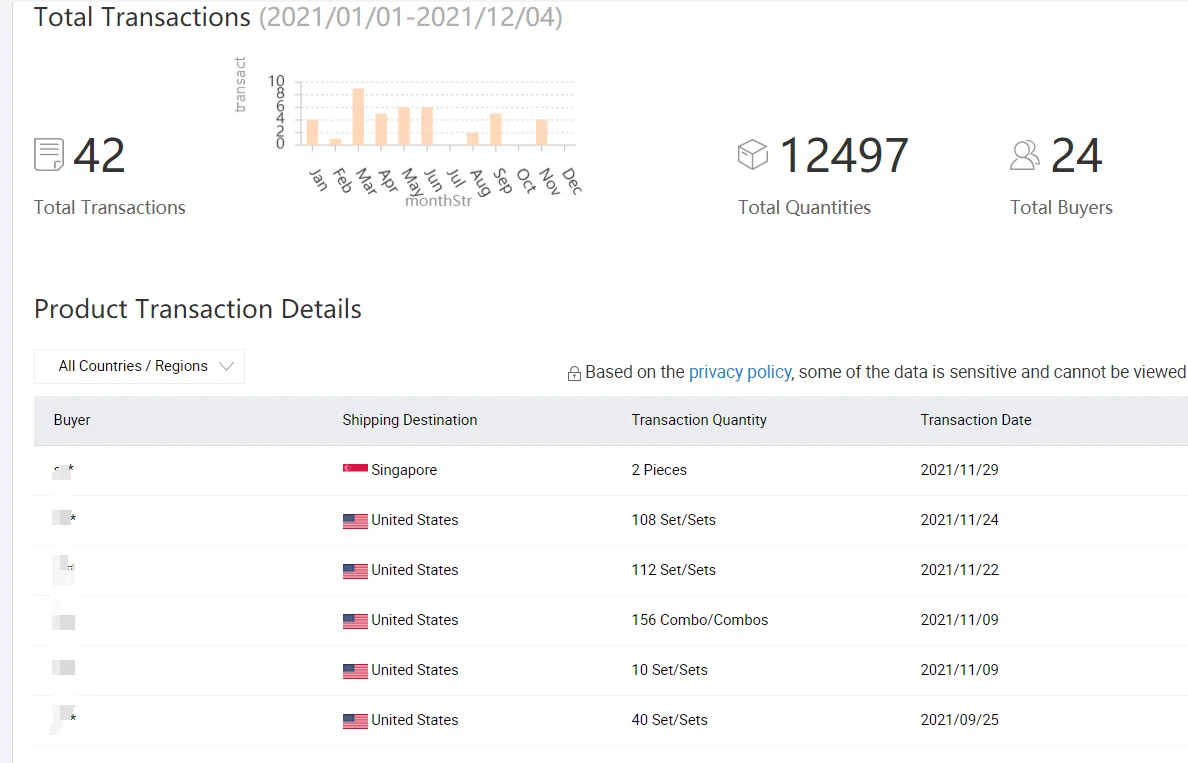Click the Buyer column header
The image size is (1188, 763).
(x=72, y=420)
